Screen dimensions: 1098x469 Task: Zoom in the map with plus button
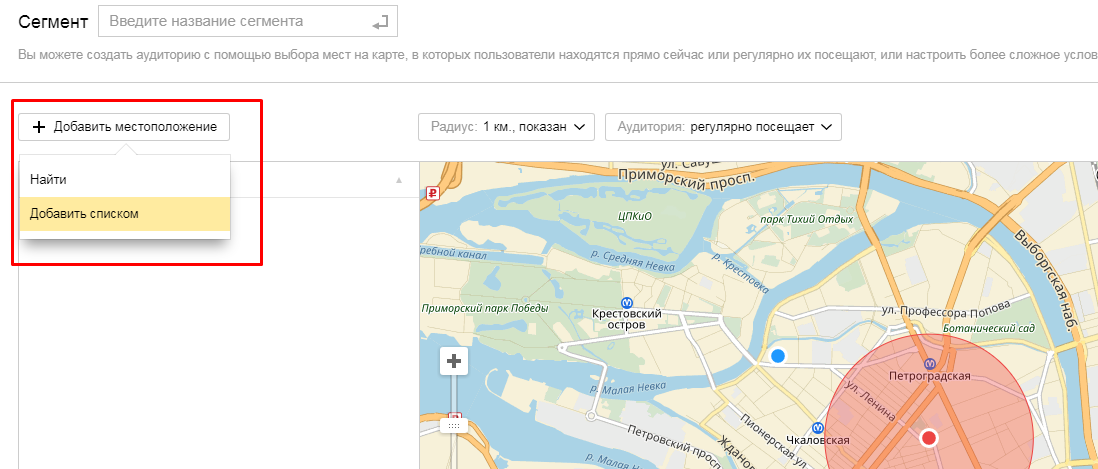pyautogui.click(x=455, y=360)
